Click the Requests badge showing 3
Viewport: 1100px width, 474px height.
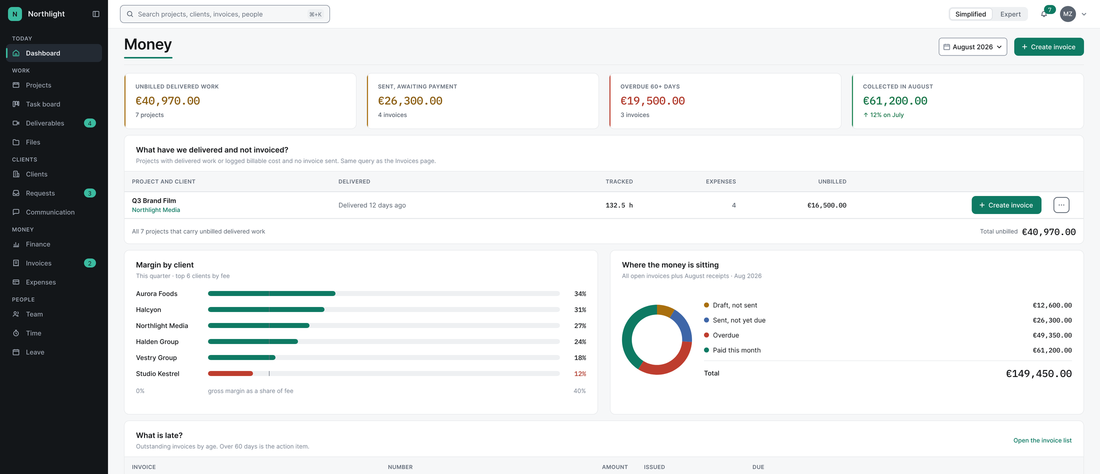(x=90, y=193)
